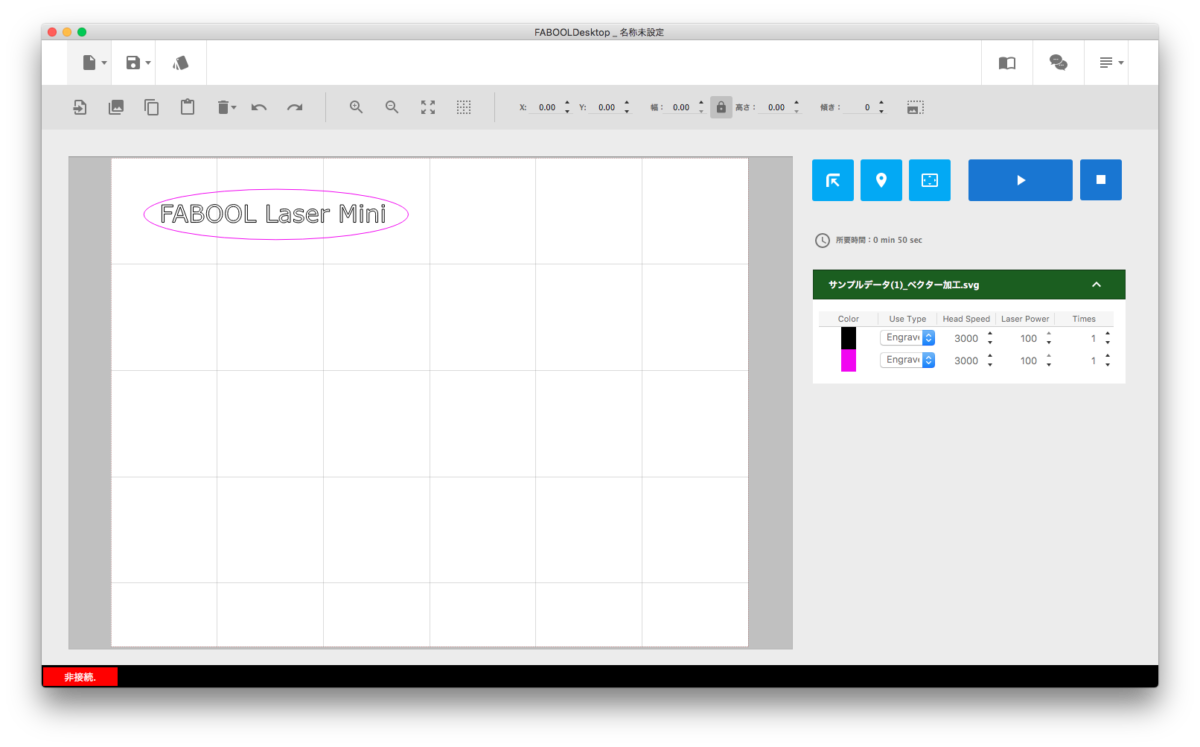Select the FABOOL Laser Mini text object

point(273,214)
